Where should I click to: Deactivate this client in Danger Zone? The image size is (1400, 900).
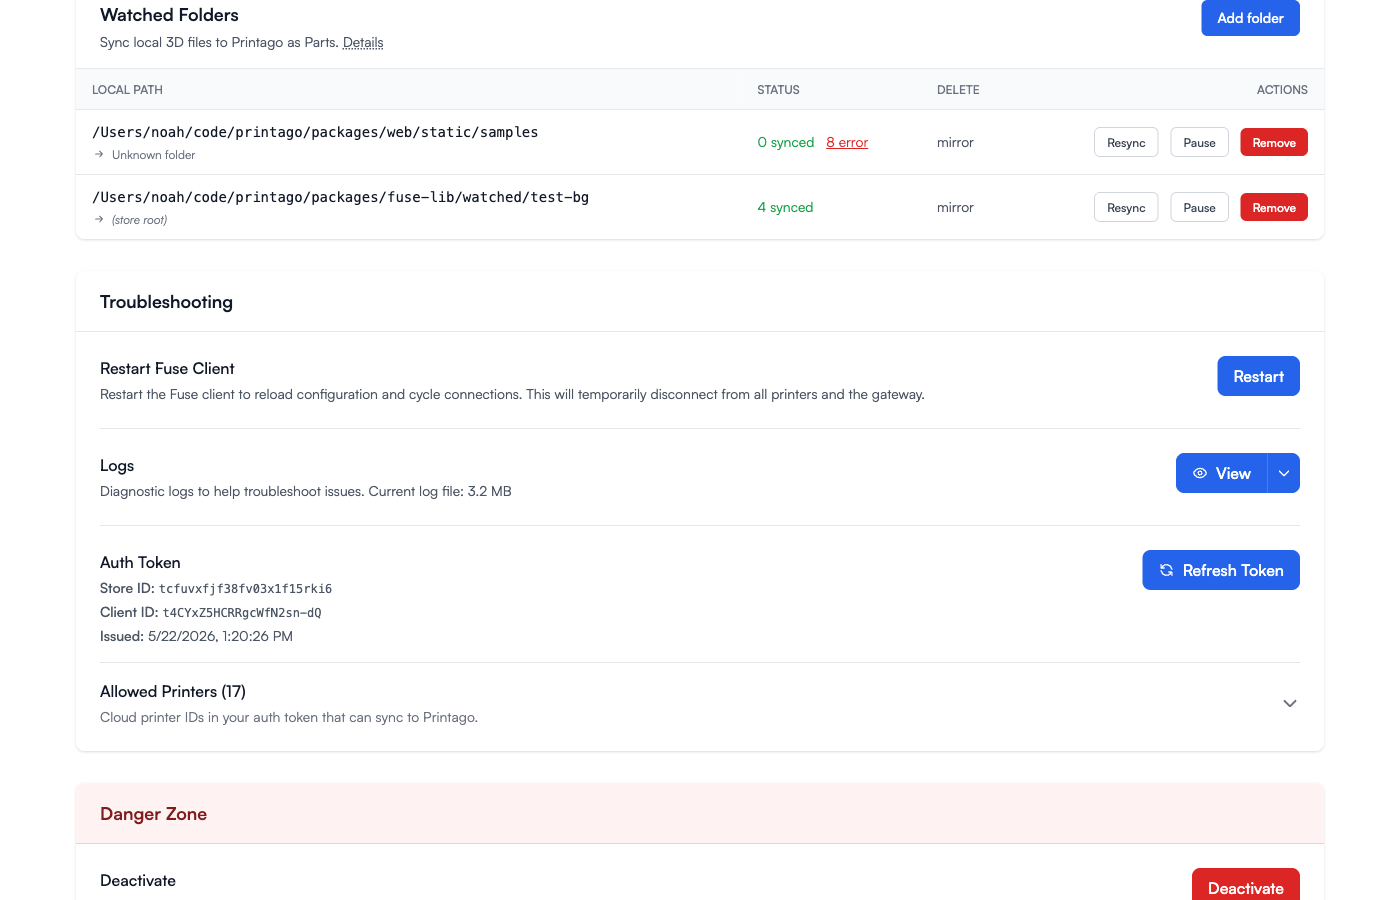coord(1246,885)
